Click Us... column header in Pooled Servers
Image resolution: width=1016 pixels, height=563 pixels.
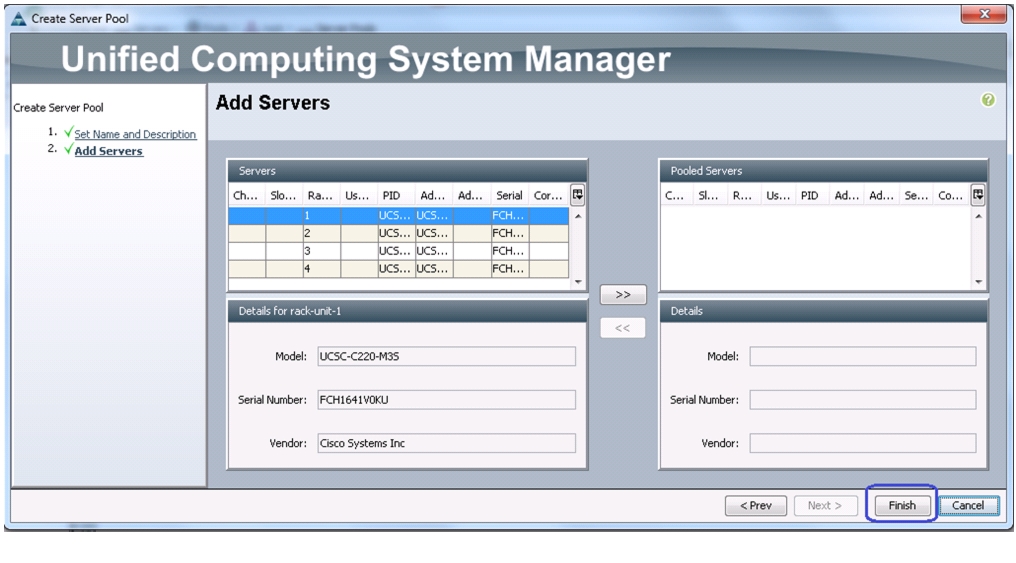(778, 195)
